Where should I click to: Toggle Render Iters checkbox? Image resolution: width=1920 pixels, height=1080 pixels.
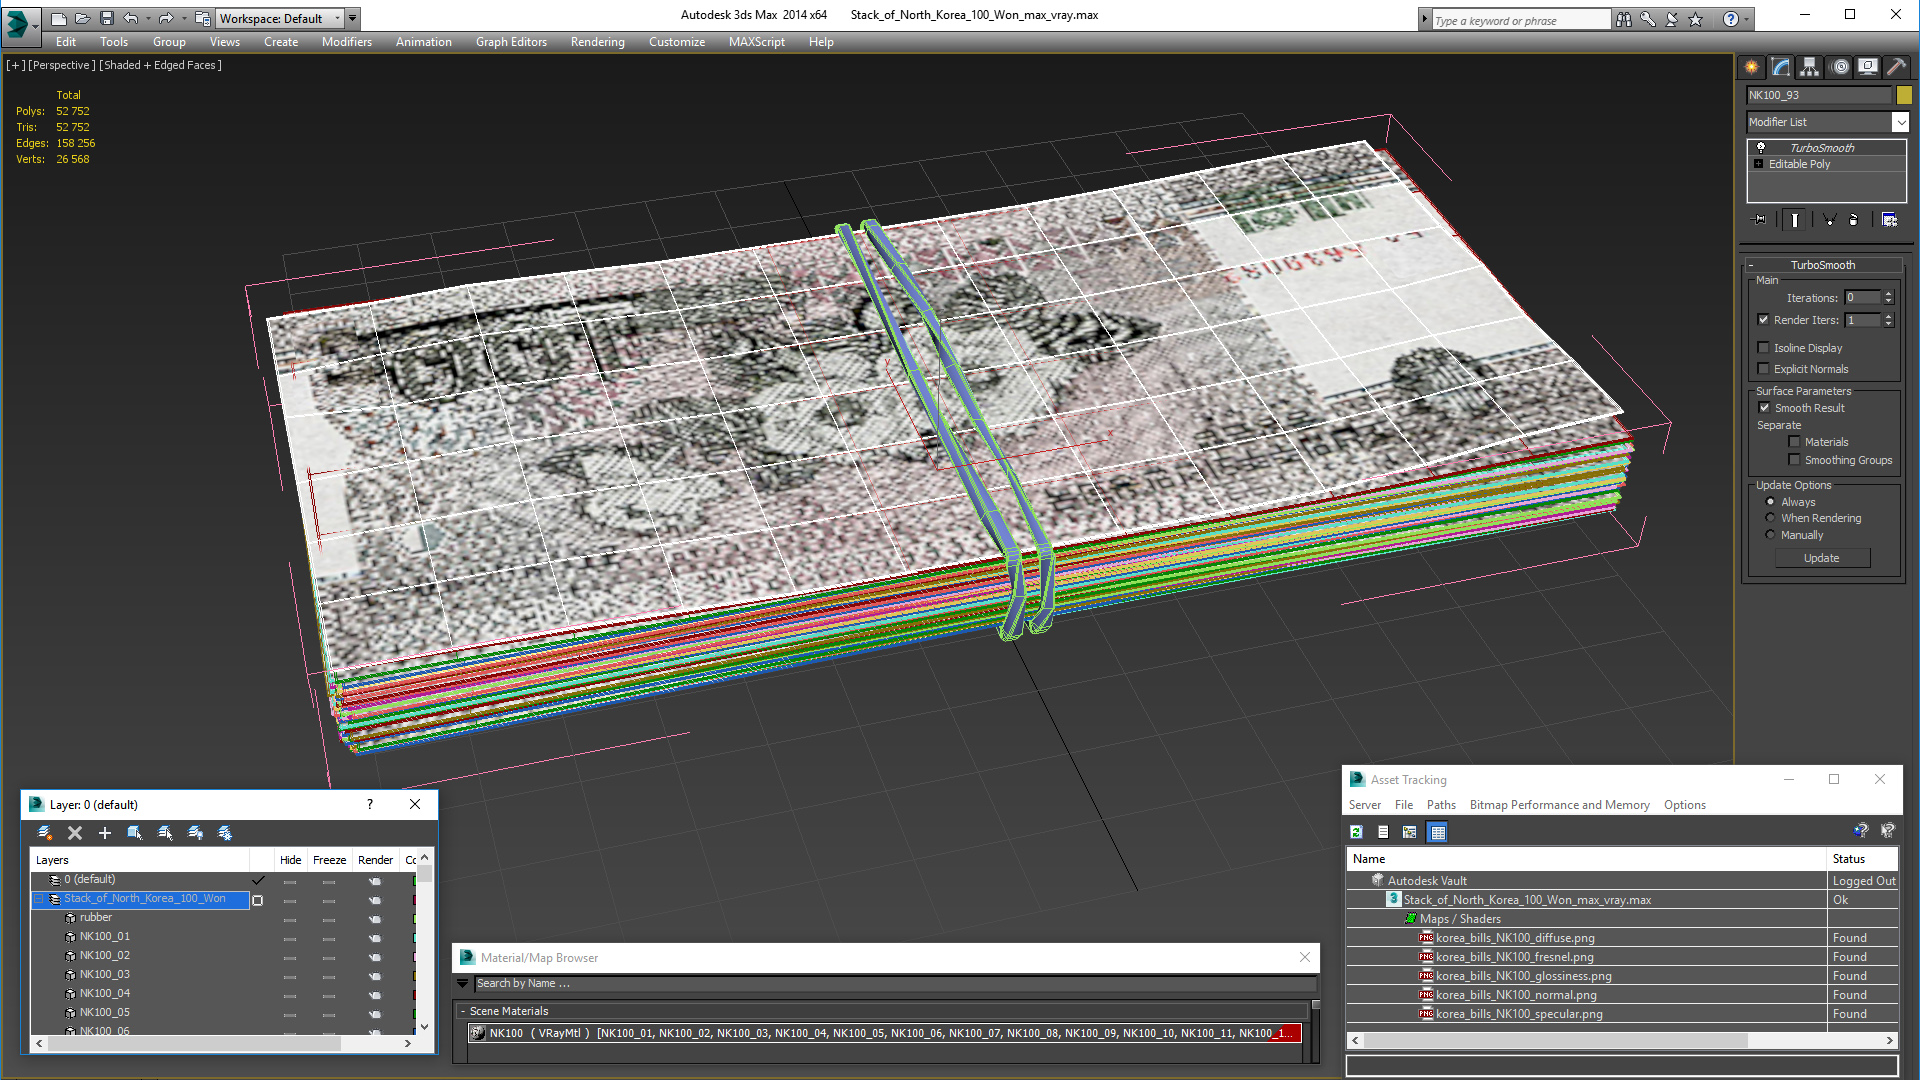[1764, 320]
